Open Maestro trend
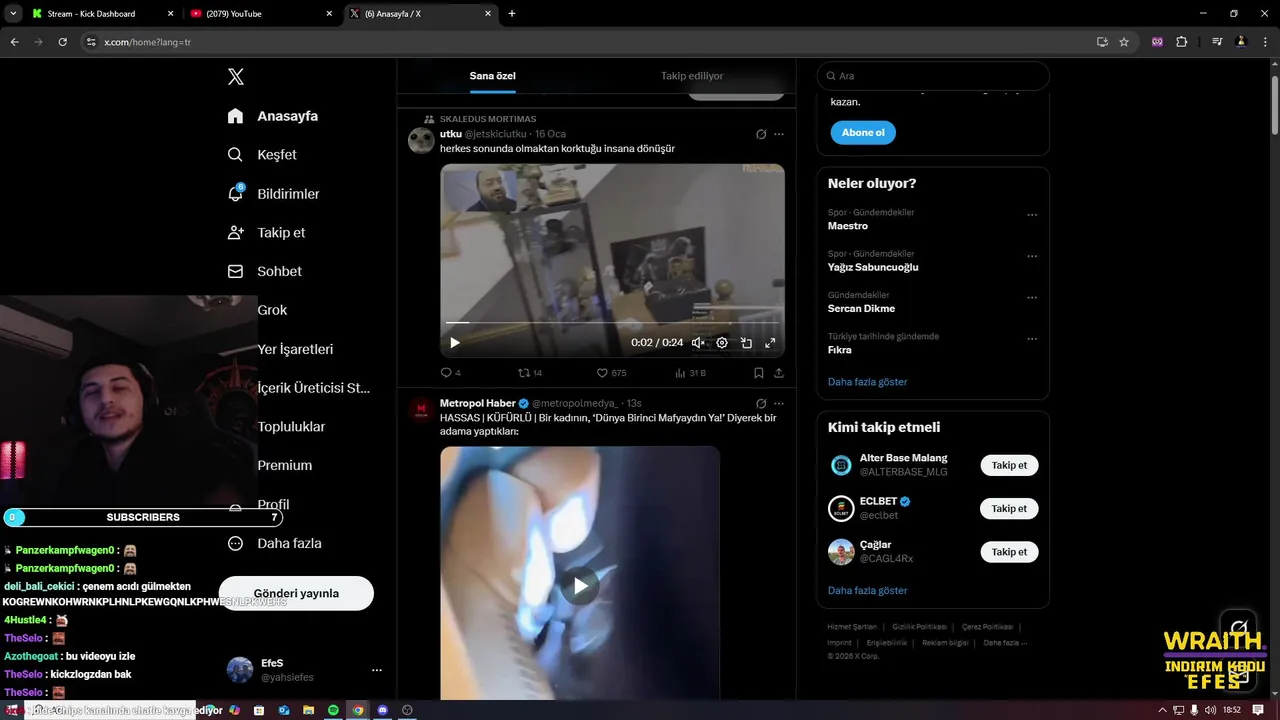This screenshot has height=720, width=1280. [848, 226]
